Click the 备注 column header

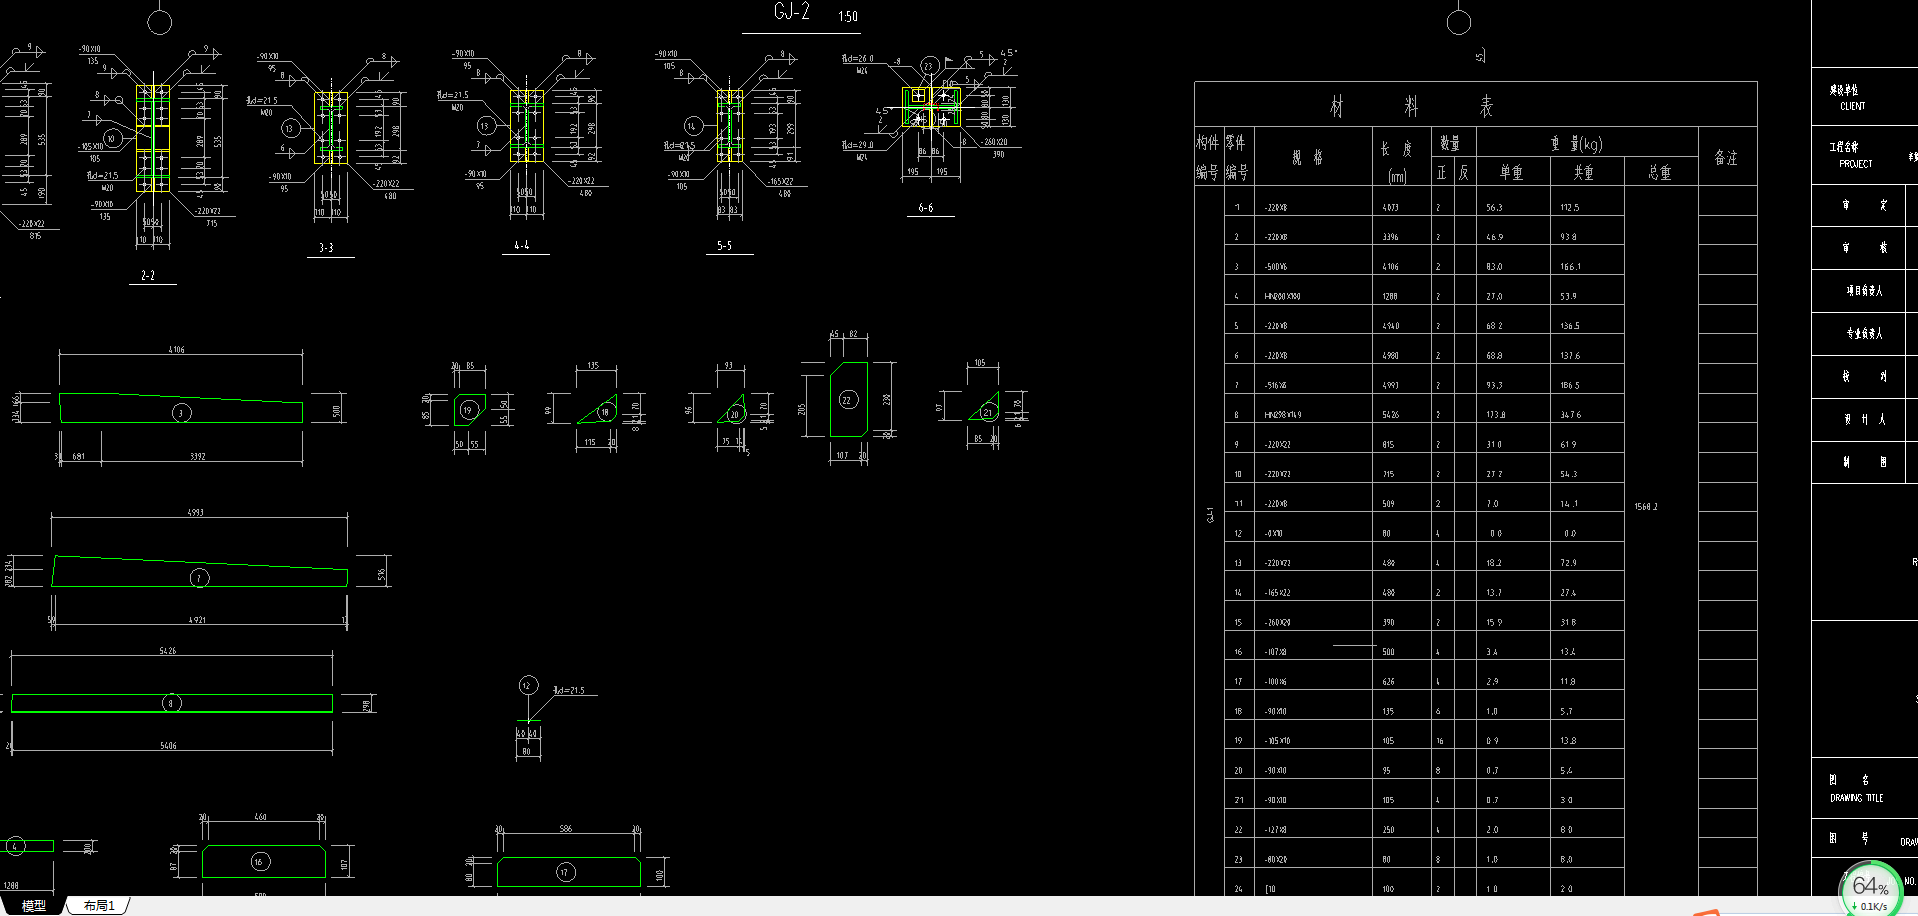point(1726,157)
